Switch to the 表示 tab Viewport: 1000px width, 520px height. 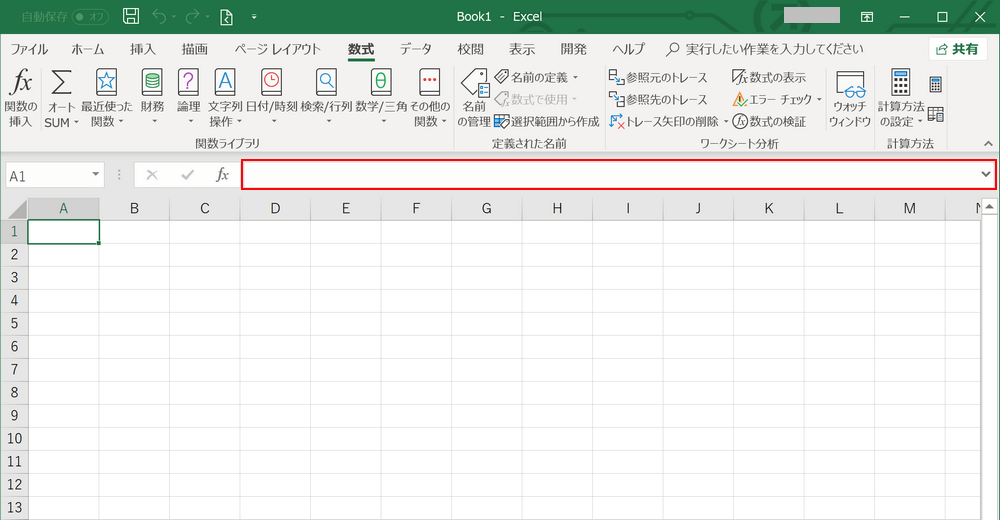pyautogui.click(x=522, y=49)
